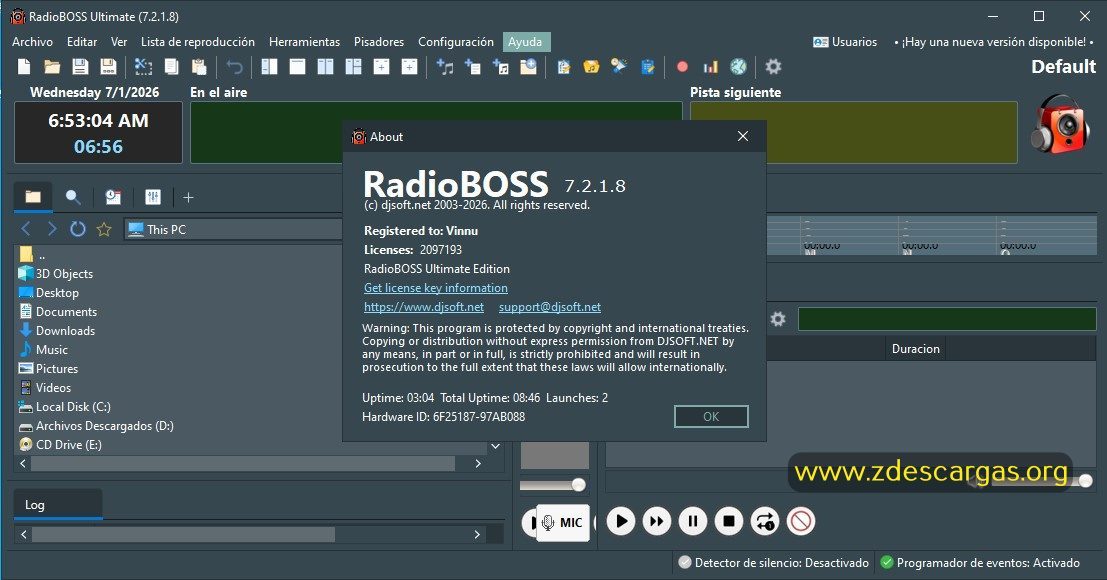Image resolution: width=1107 pixels, height=580 pixels.
Task: Toggle the repeat track loop button
Action: click(x=765, y=521)
